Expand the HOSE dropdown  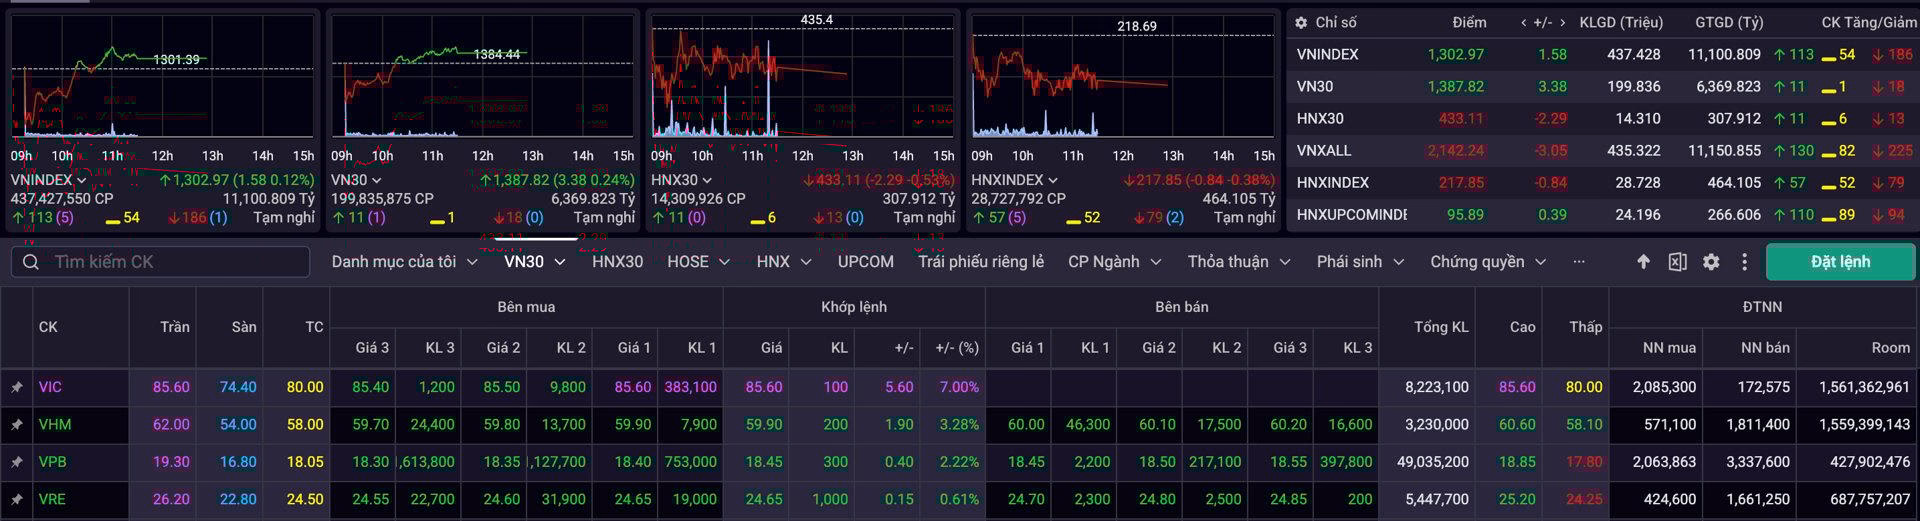[699, 262]
